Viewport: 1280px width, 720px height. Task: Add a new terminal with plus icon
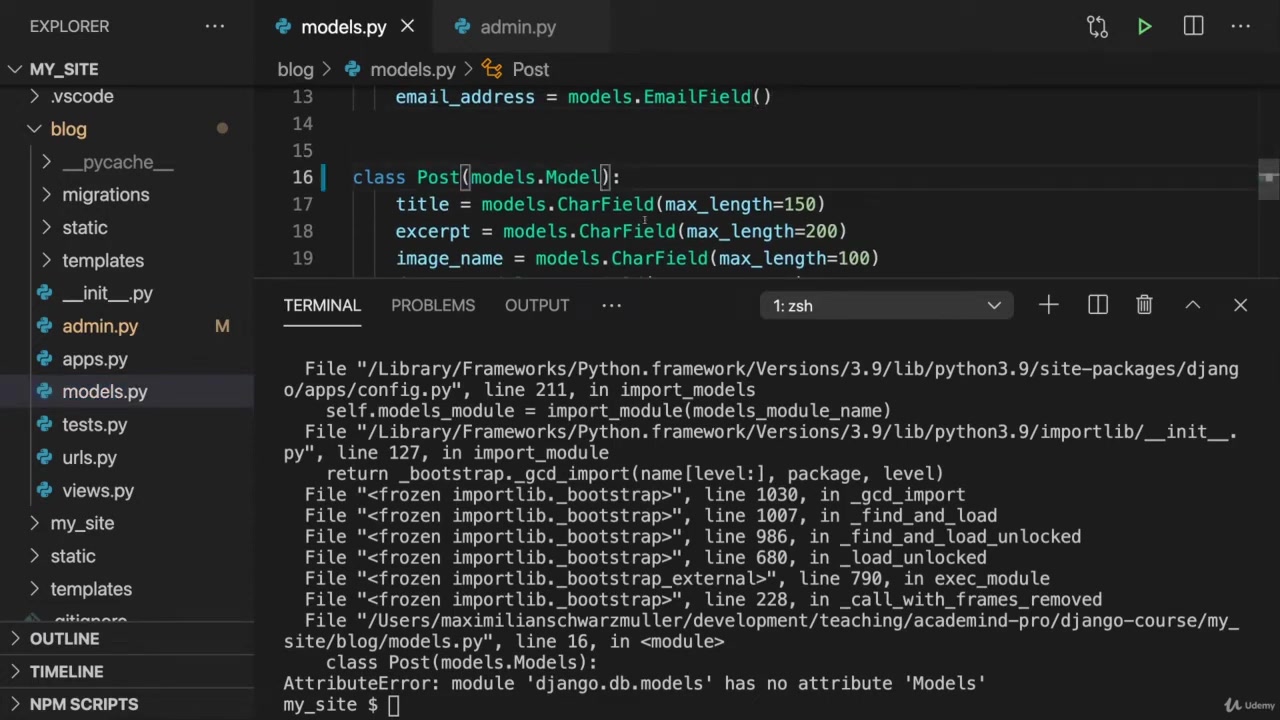1048,305
